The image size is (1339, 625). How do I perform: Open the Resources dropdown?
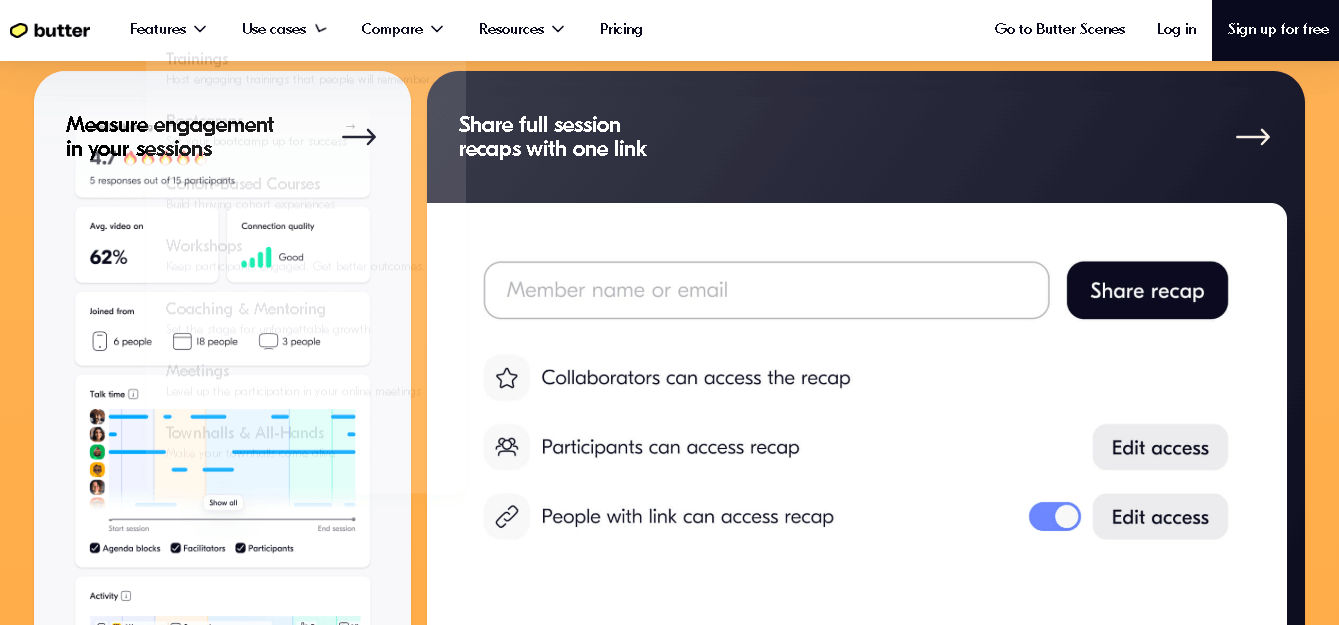point(521,29)
